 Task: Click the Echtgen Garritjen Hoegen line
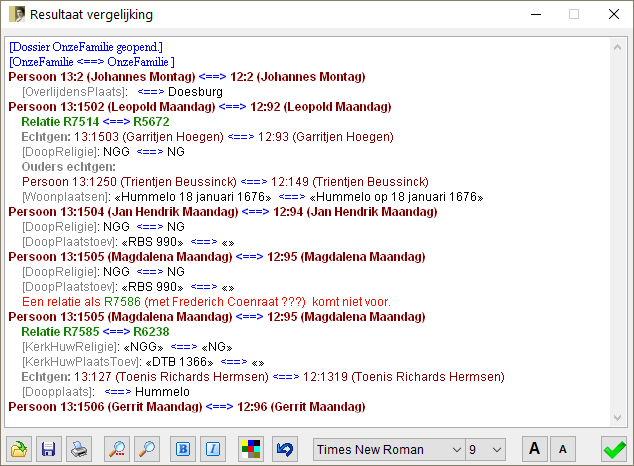tap(207, 137)
